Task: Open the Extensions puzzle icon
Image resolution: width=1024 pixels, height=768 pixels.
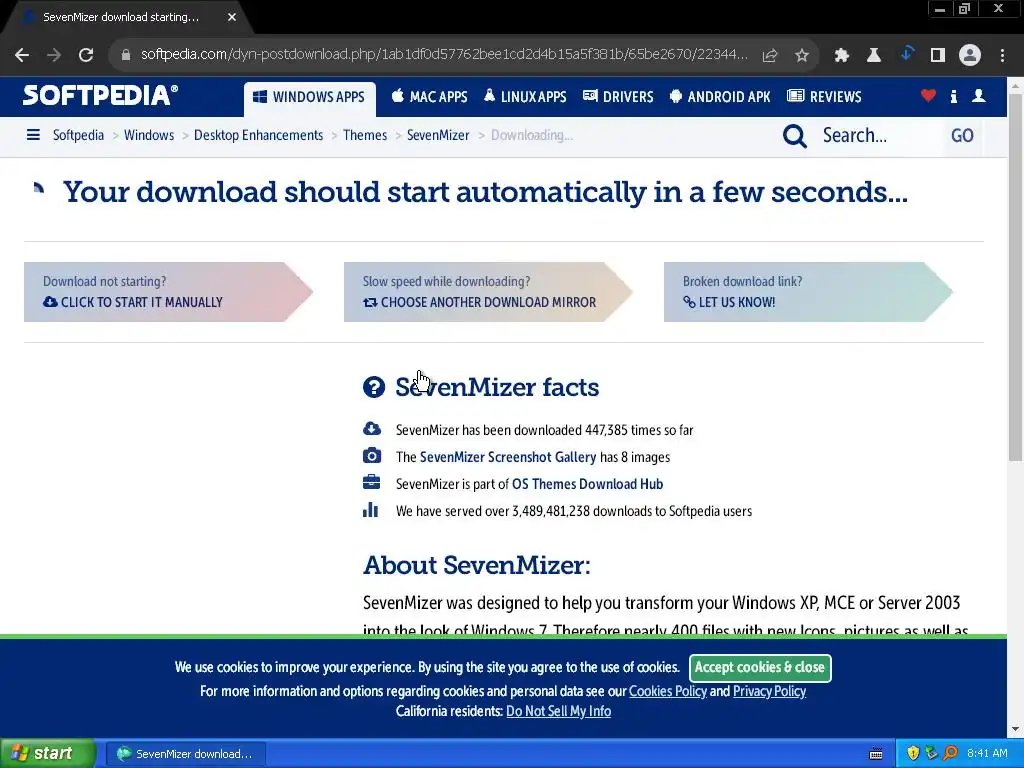Action: [842, 55]
